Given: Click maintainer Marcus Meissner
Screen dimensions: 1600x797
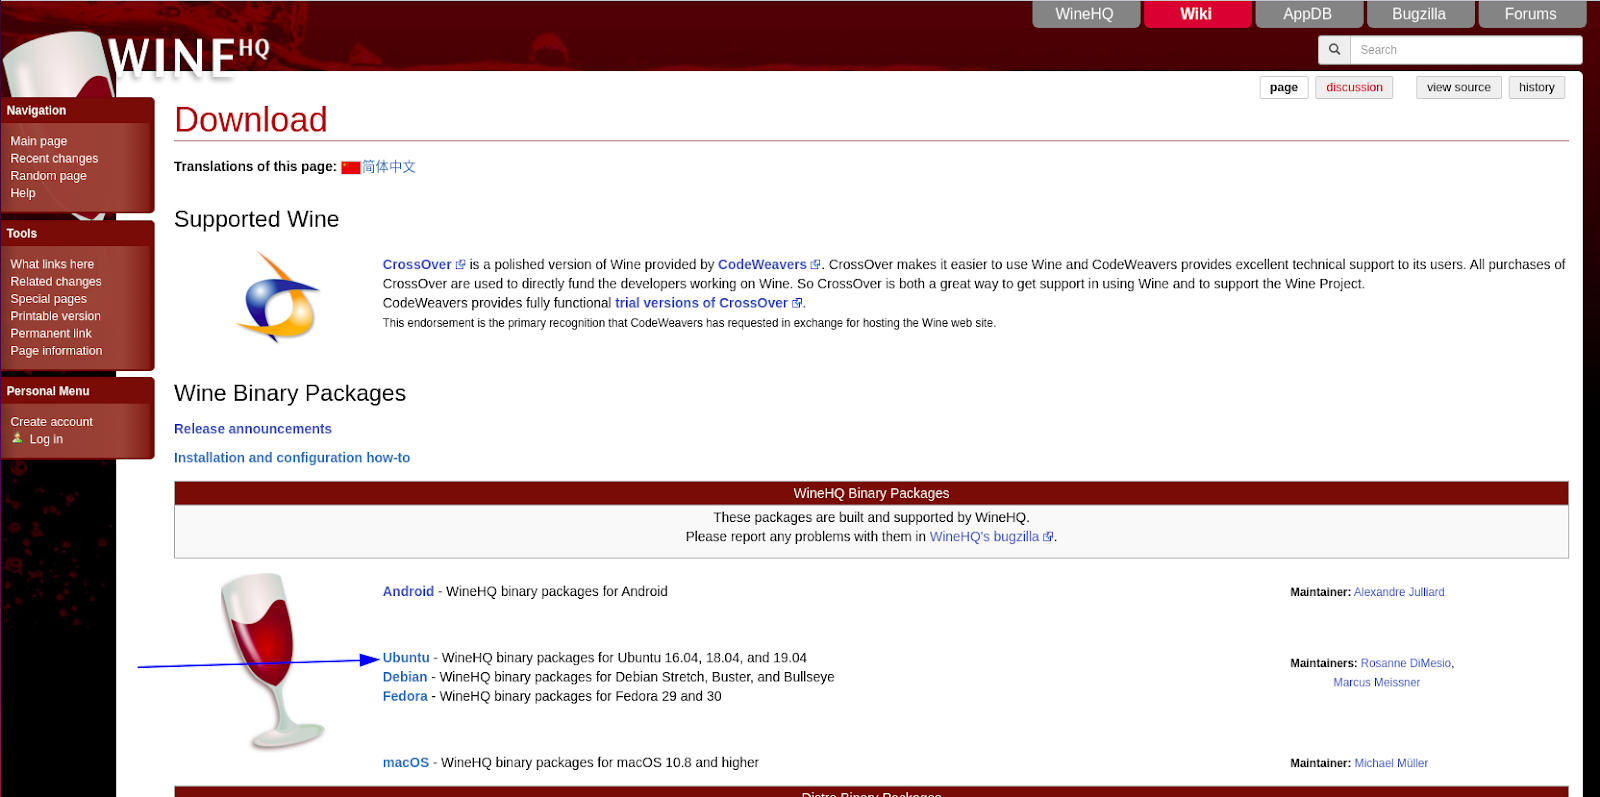Looking at the screenshot, I should pyautogui.click(x=1376, y=682).
